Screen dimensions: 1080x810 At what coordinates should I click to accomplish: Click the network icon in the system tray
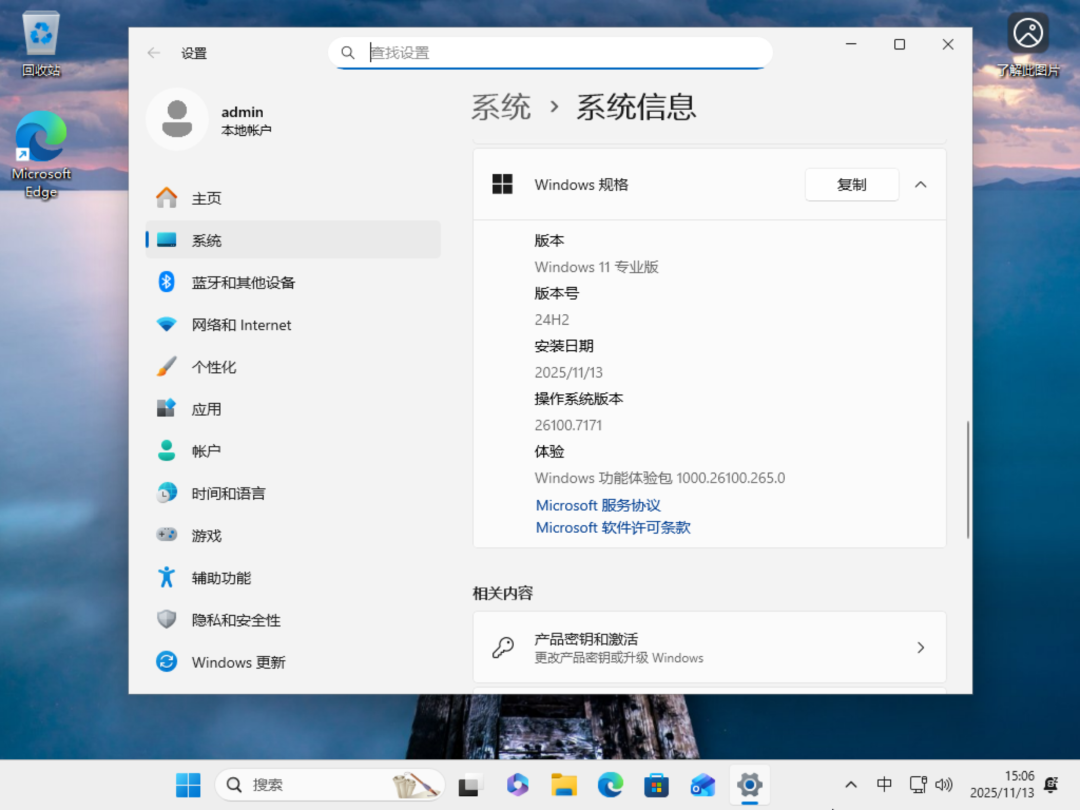918,785
